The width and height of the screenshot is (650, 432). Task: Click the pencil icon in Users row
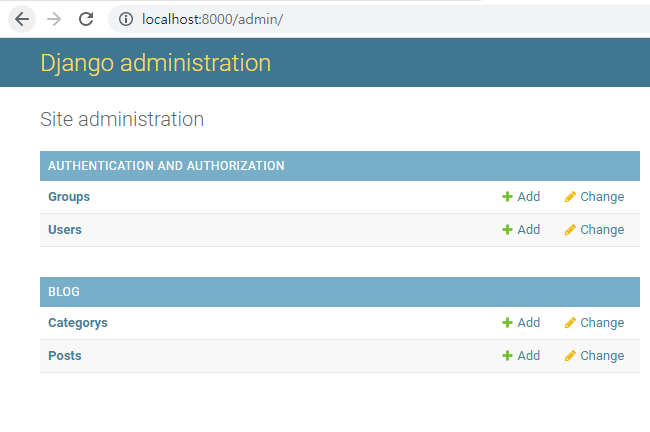[570, 230]
